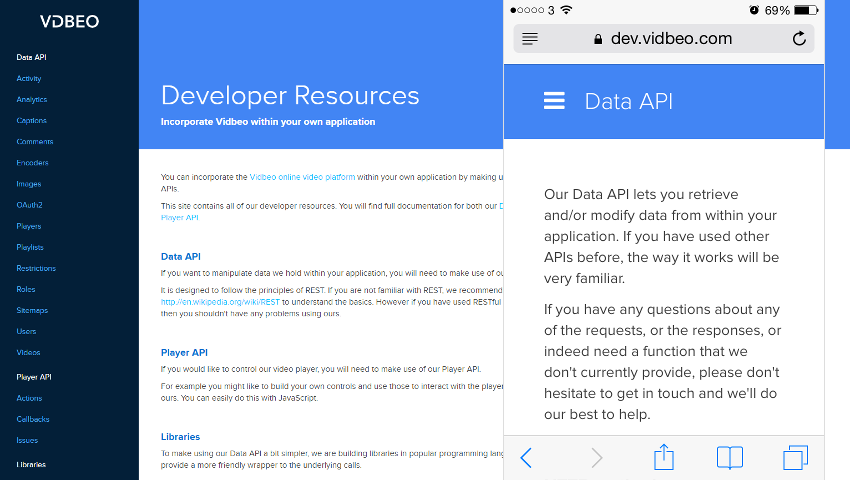Open Comments sidebar entry

pos(35,142)
